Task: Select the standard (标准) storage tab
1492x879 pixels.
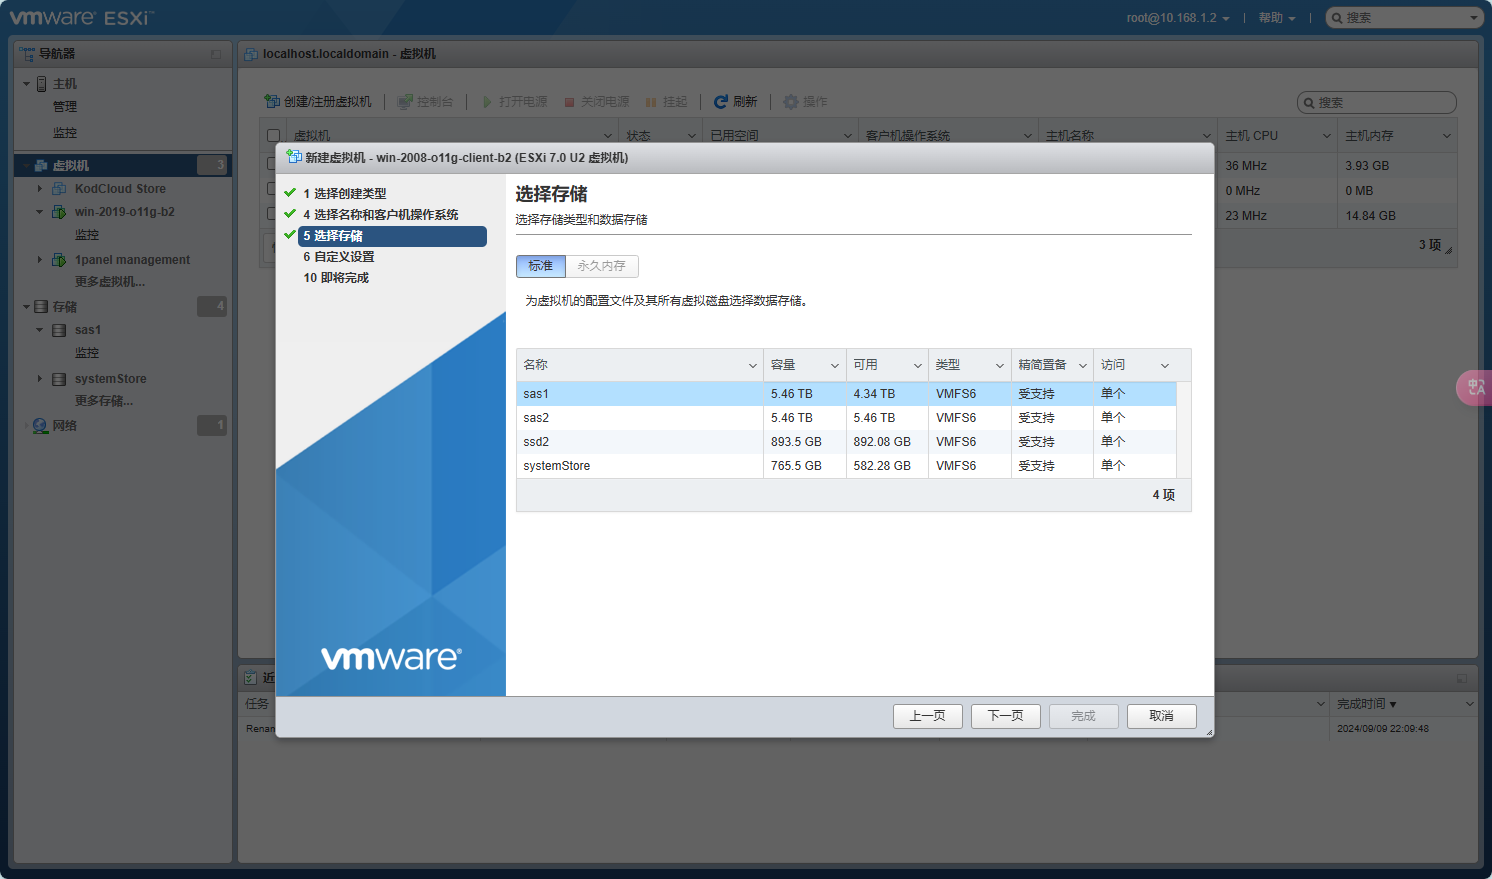Action: click(x=541, y=266)
